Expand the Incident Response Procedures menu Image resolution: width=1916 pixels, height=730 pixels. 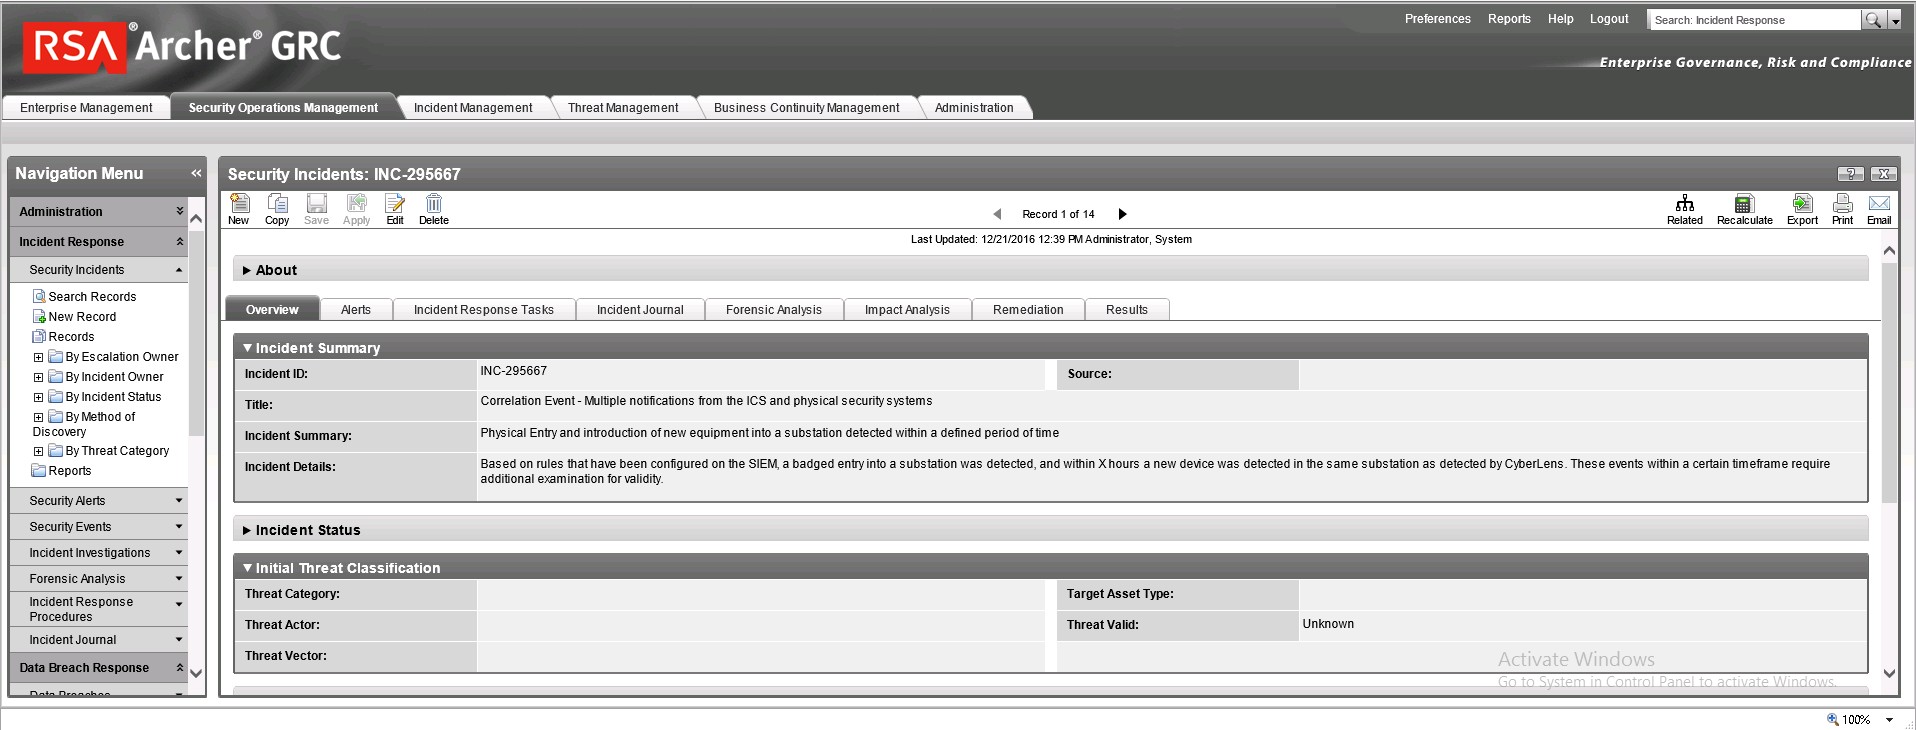point(179,605)
